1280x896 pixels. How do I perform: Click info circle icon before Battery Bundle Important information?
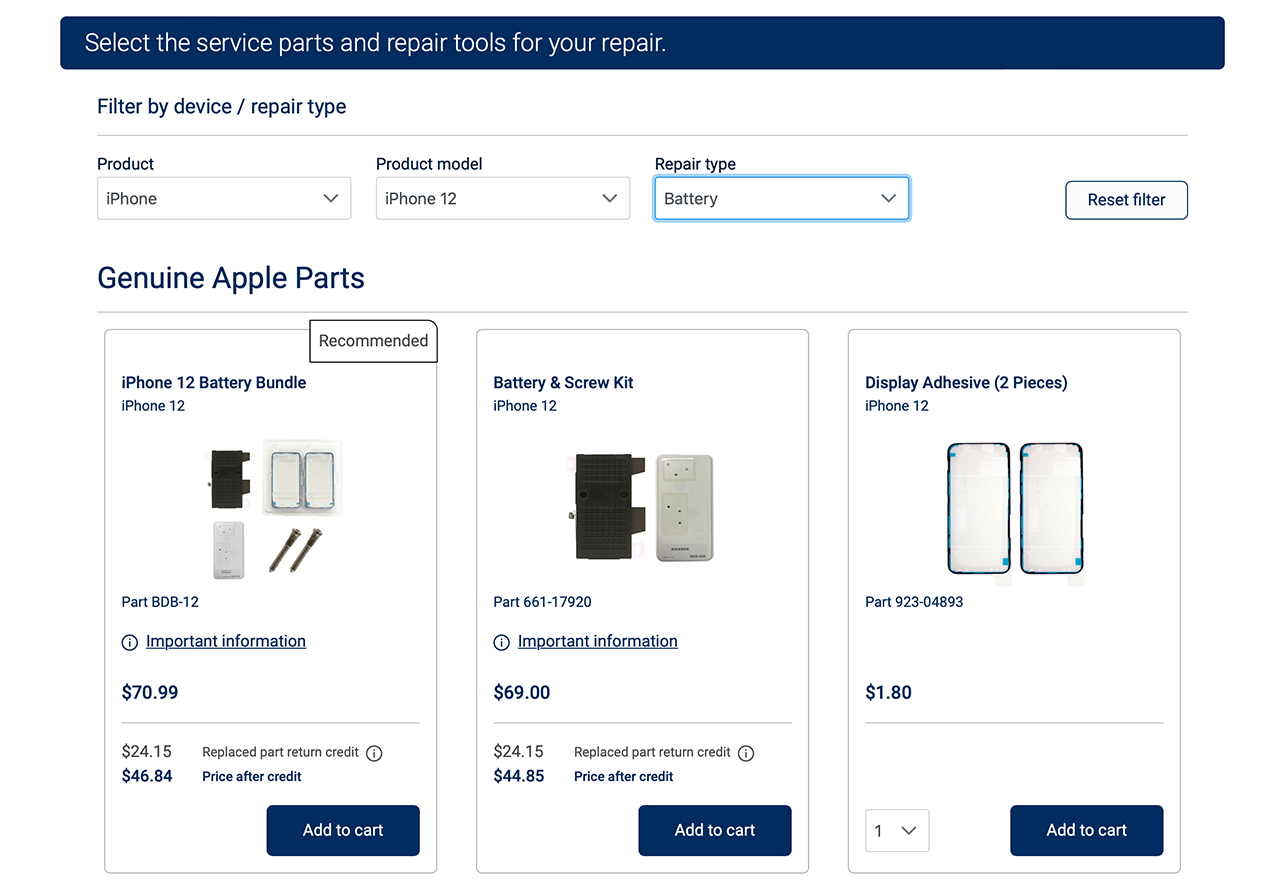[x=130, y=642]
